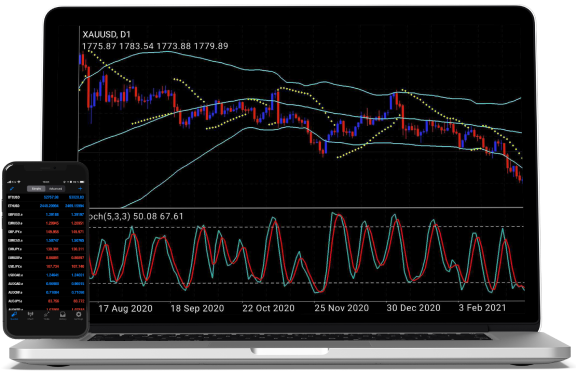
Task: Open the Chart tab icon on phone
Action: 30,316
